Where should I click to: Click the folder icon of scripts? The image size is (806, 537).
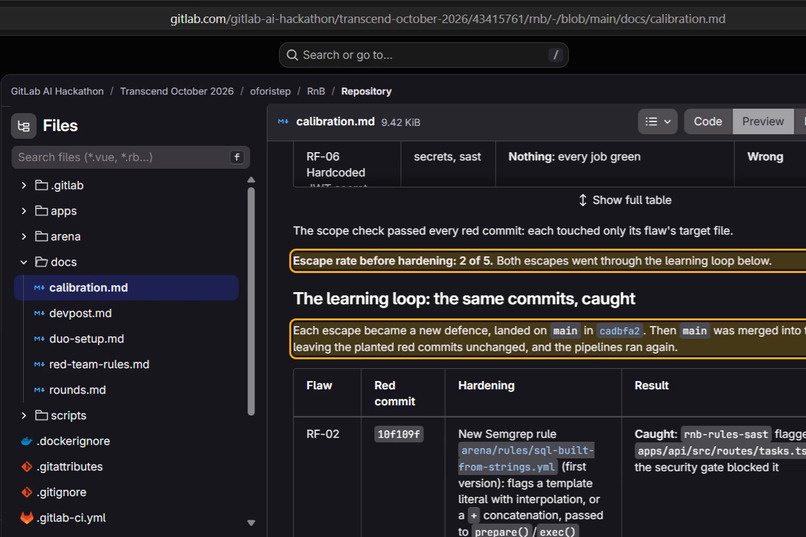[x=41, y=415]
